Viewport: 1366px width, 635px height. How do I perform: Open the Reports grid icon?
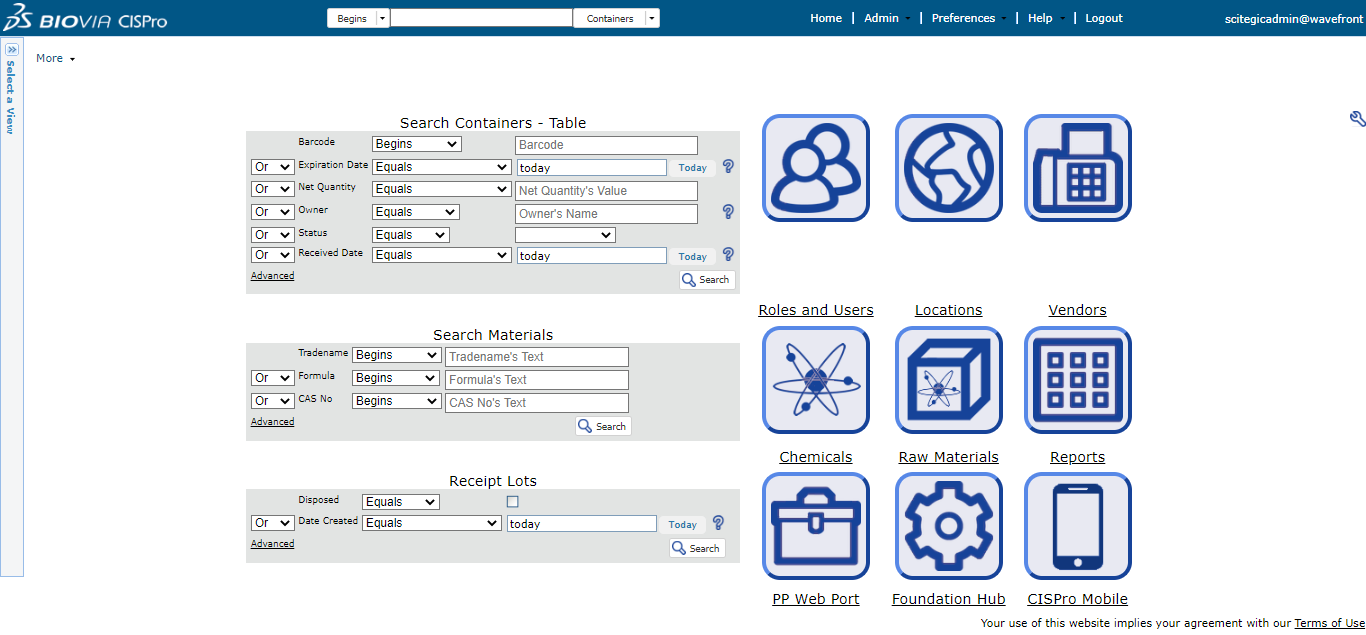click(x=1077, y=380)
